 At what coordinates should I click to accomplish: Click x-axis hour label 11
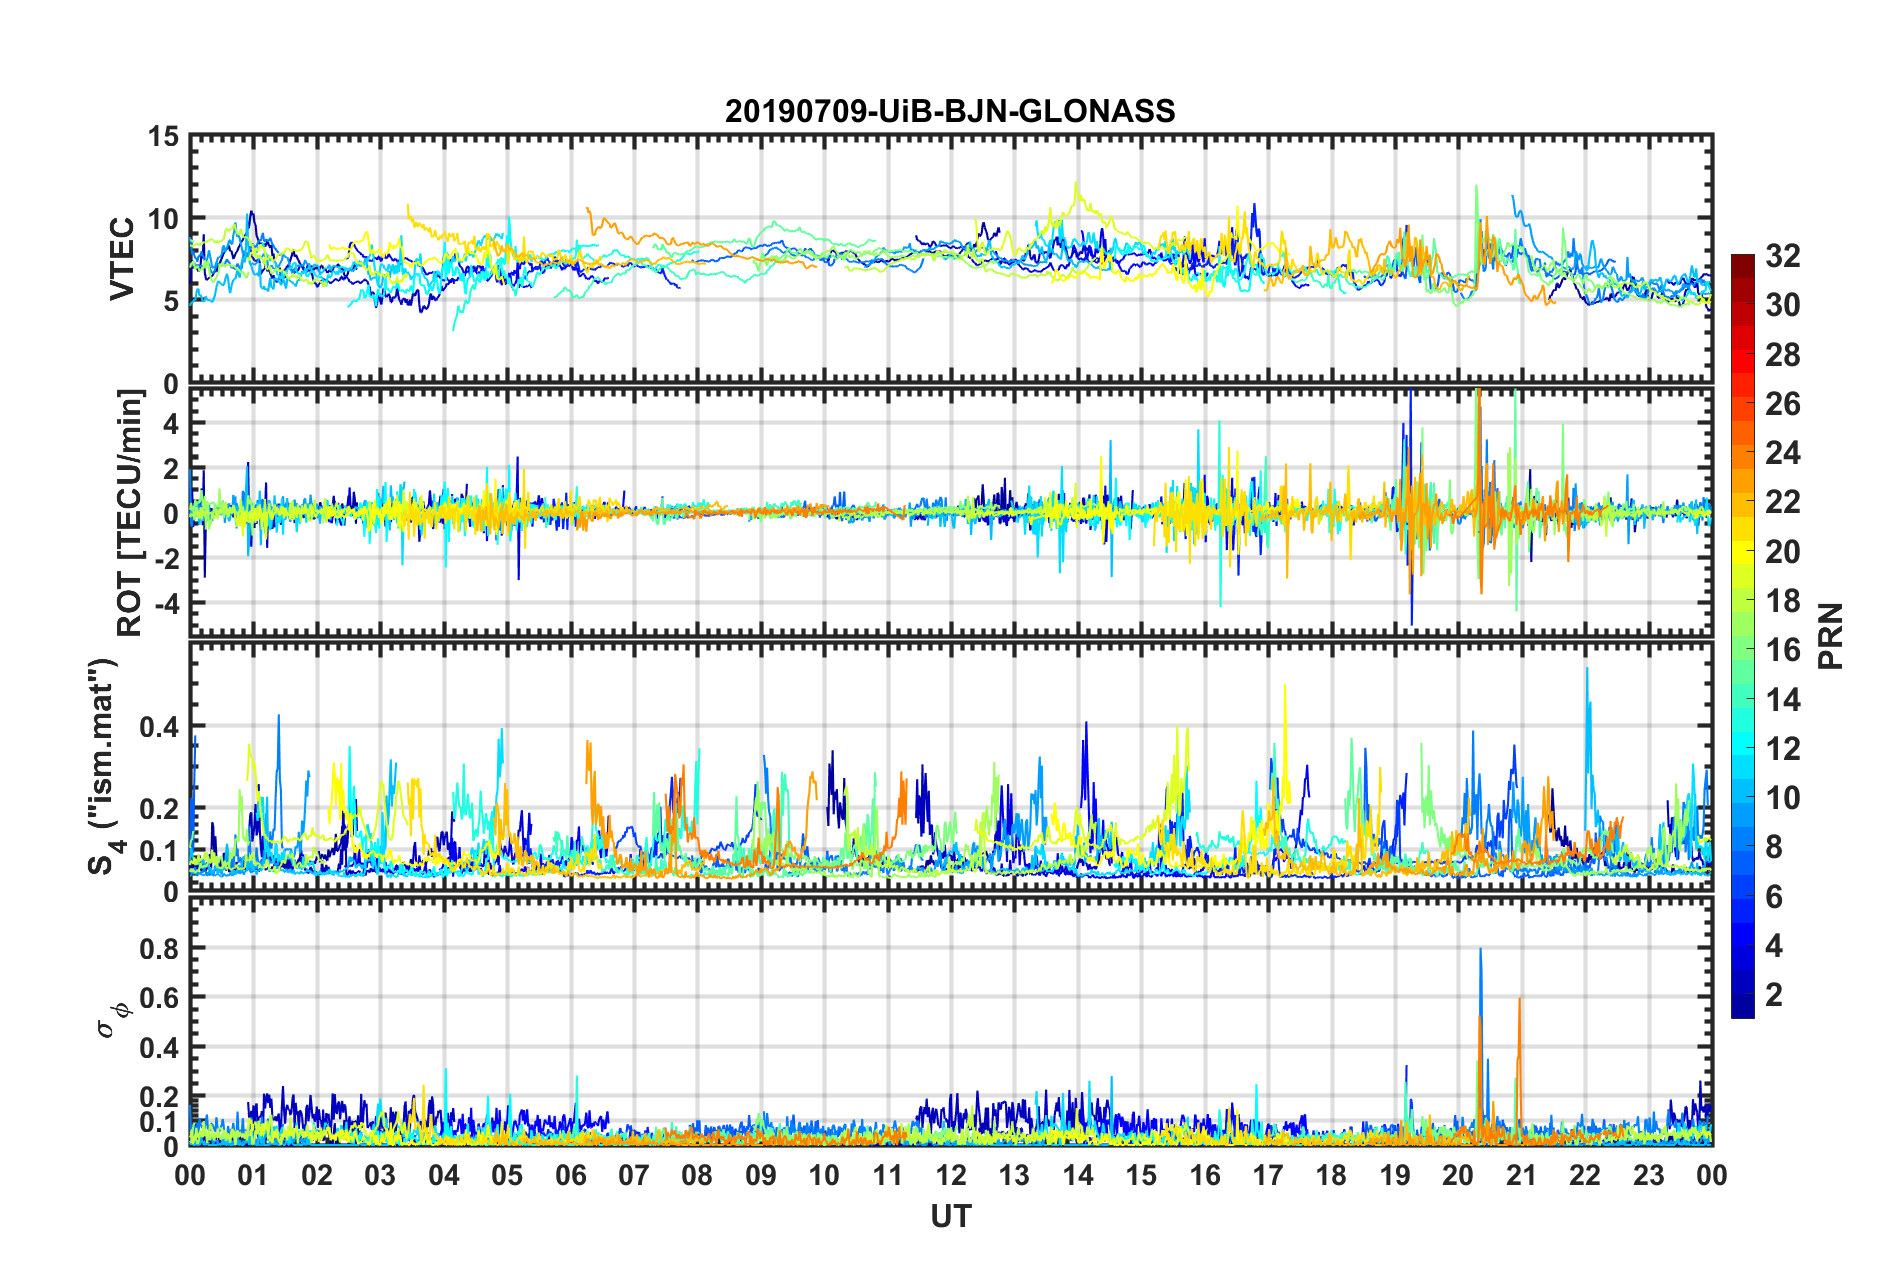click(888, 1175)
